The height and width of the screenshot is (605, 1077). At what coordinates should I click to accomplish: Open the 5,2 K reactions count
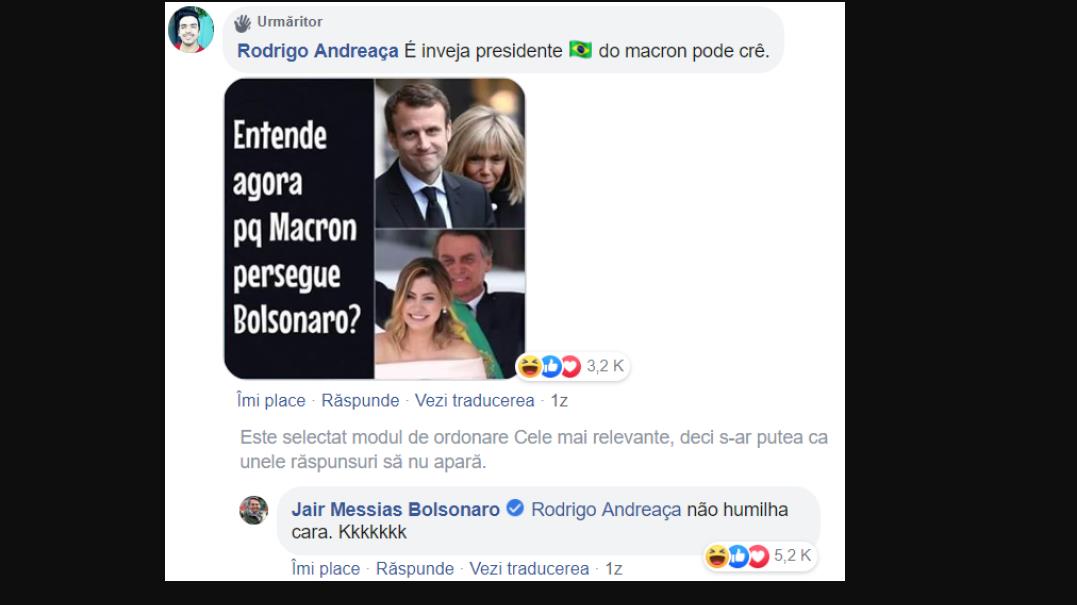[x=793, y=556]
